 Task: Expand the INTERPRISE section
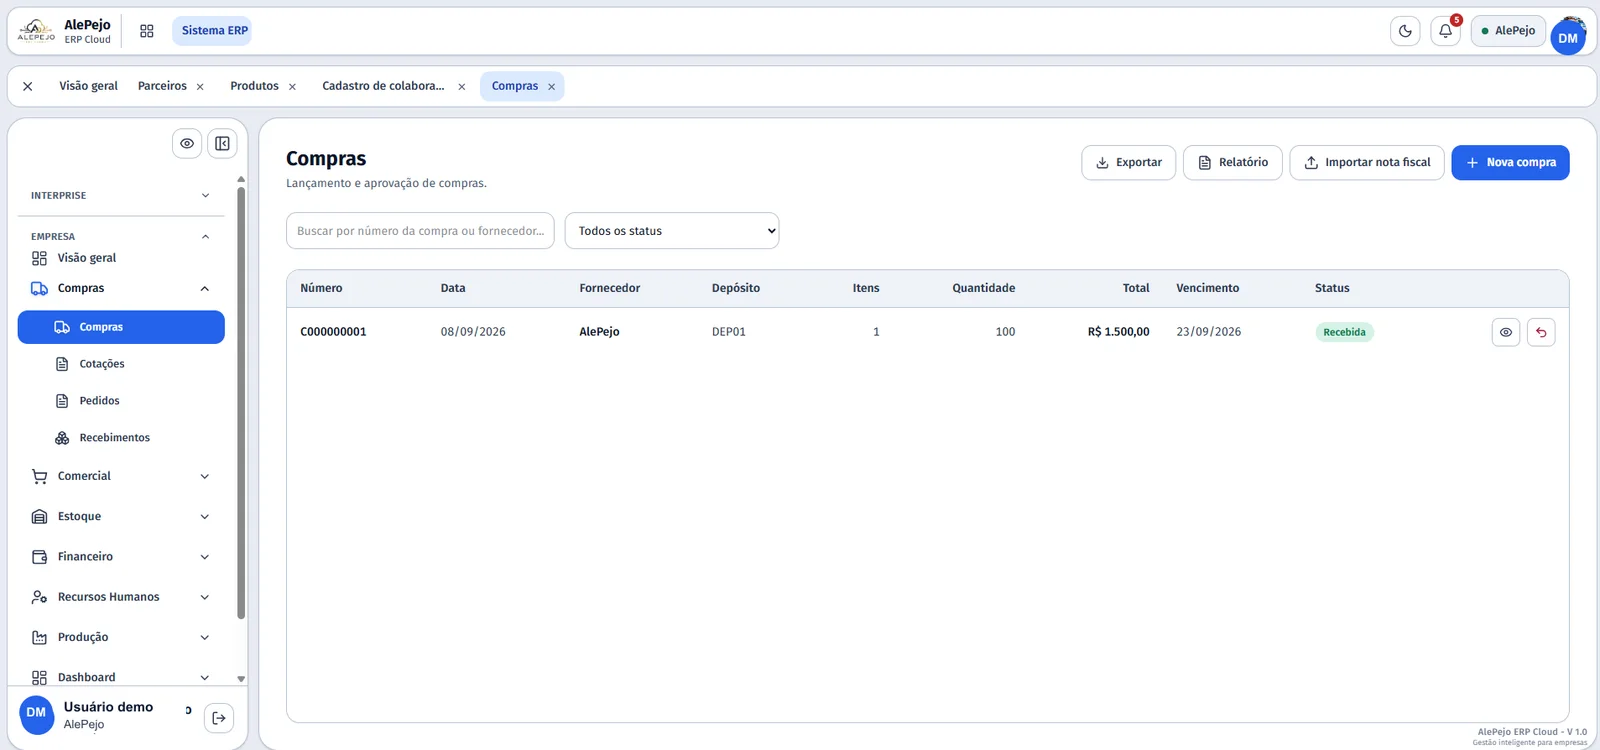[121, 196]
